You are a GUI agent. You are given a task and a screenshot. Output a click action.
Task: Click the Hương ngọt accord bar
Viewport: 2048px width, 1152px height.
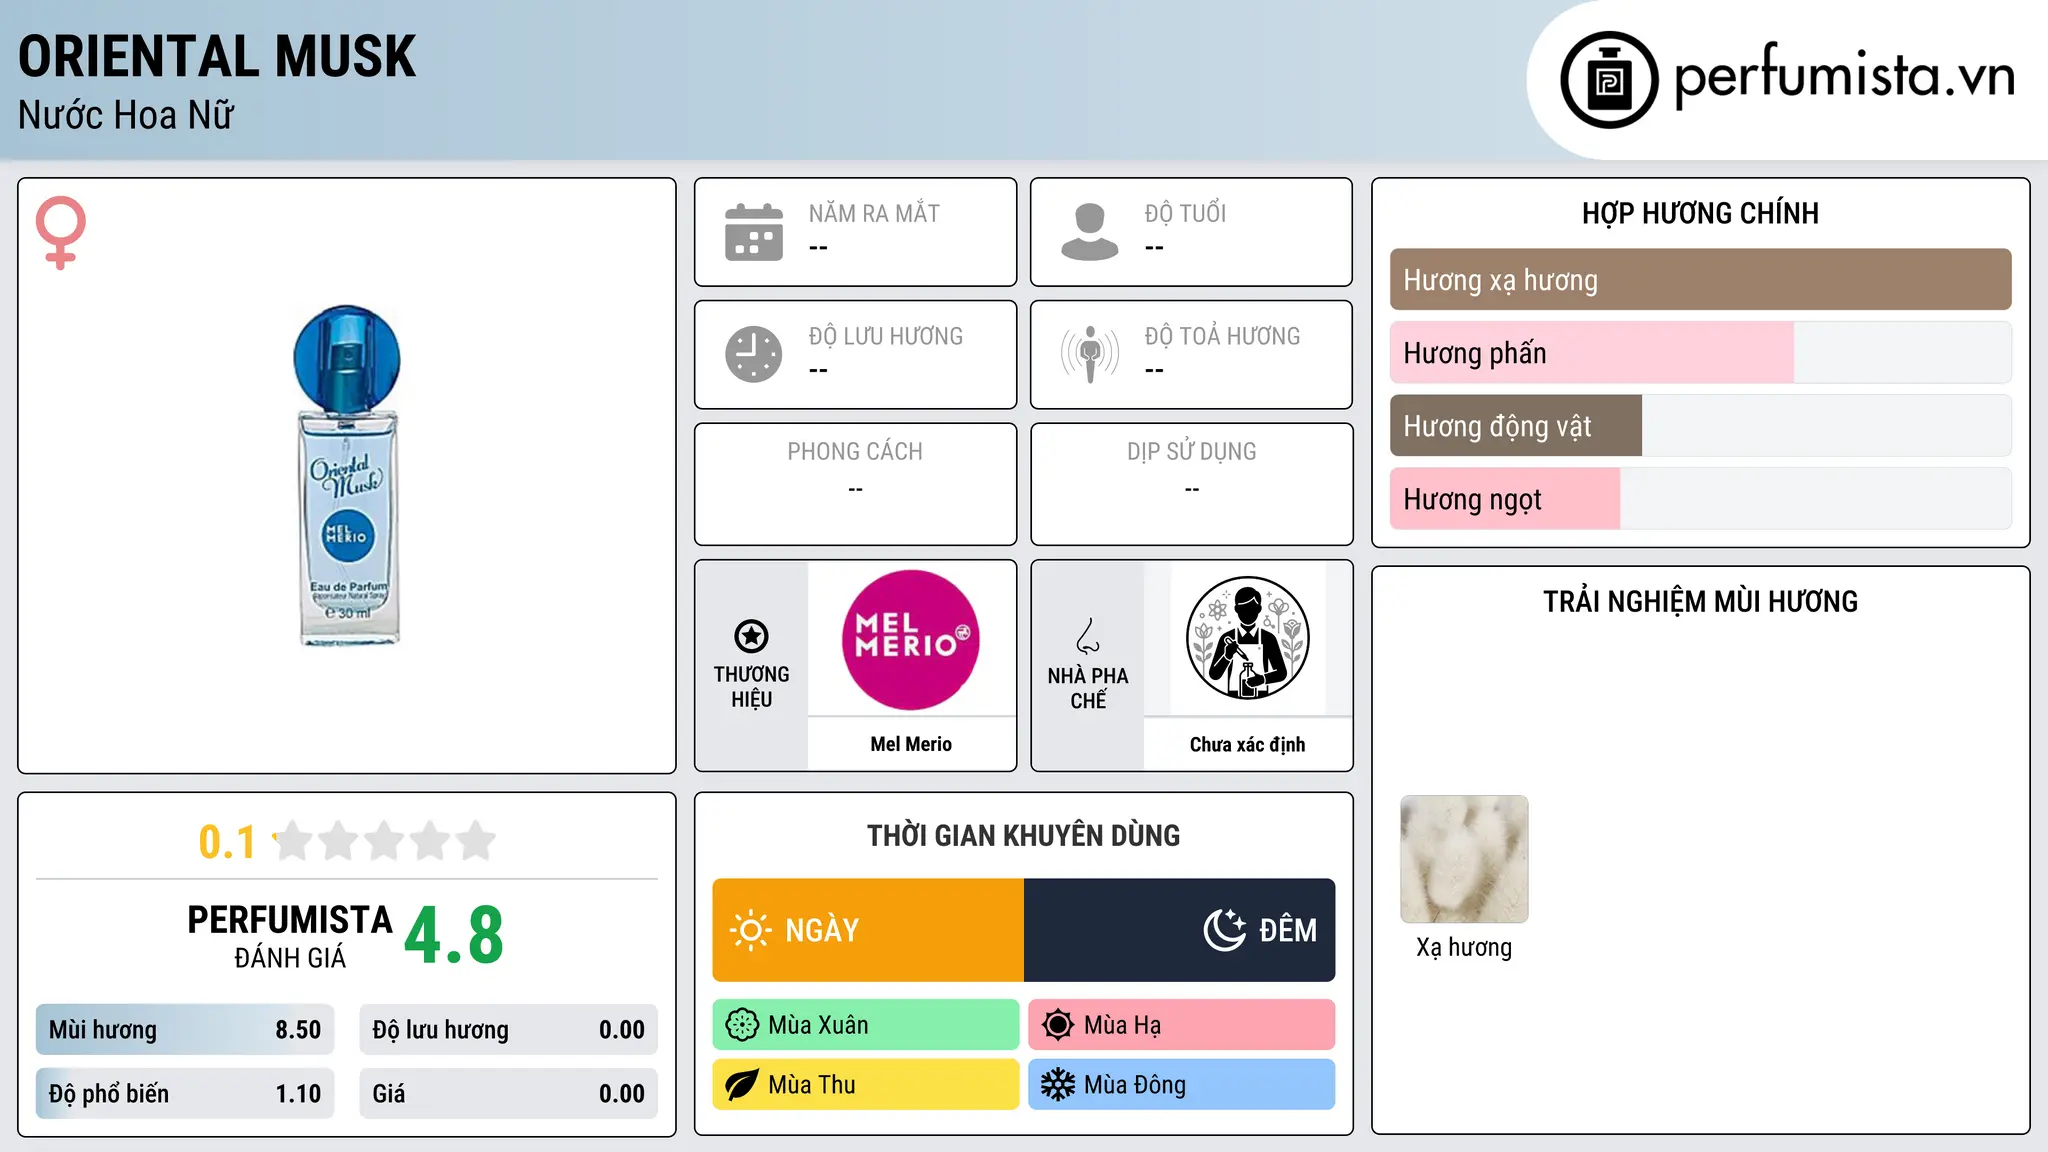[x=1701, y=499]
